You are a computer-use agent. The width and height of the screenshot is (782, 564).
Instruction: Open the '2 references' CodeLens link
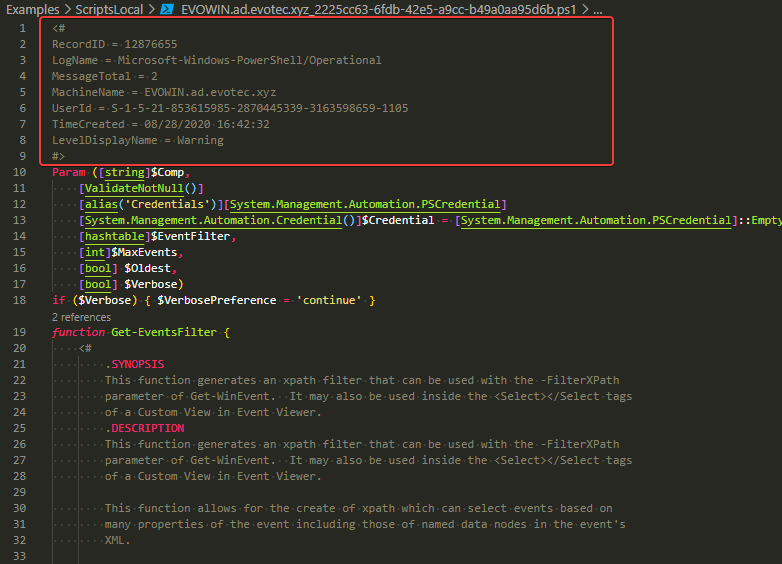[x=81, y=317]
